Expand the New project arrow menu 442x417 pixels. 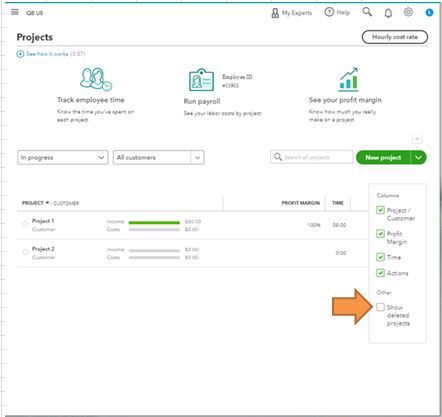pyautogui.click(x=419, y=157)
